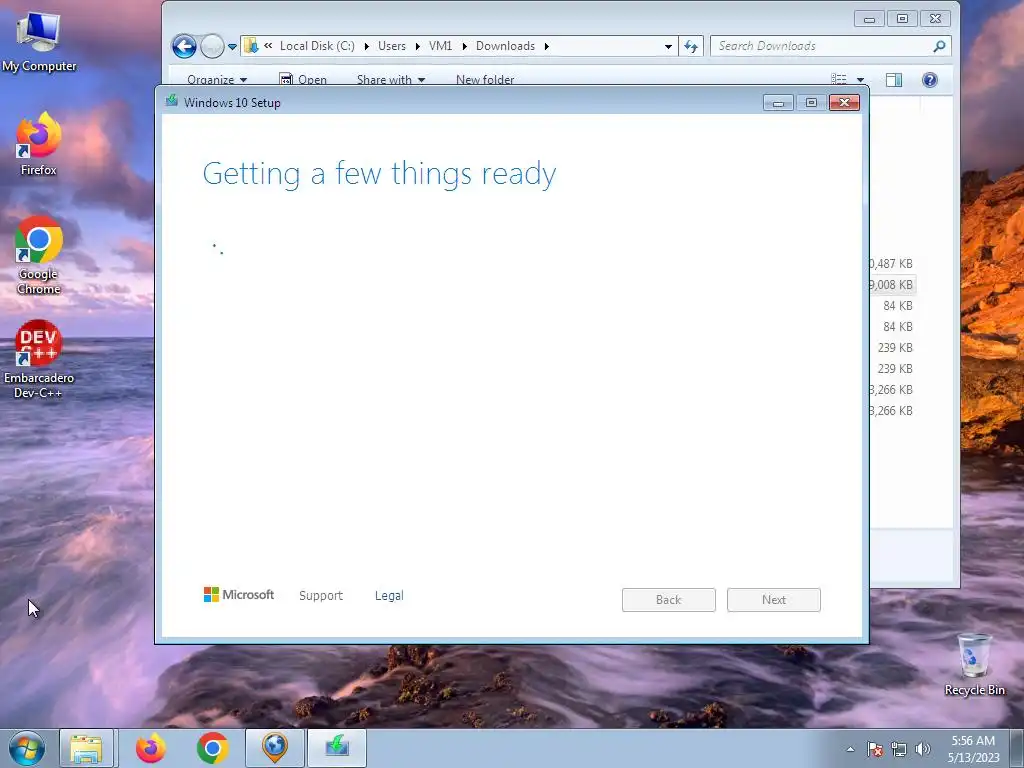This screenshot has width=1024, height=768.
Task: Open the Legal link in Setup
Action: coord(389,596)
